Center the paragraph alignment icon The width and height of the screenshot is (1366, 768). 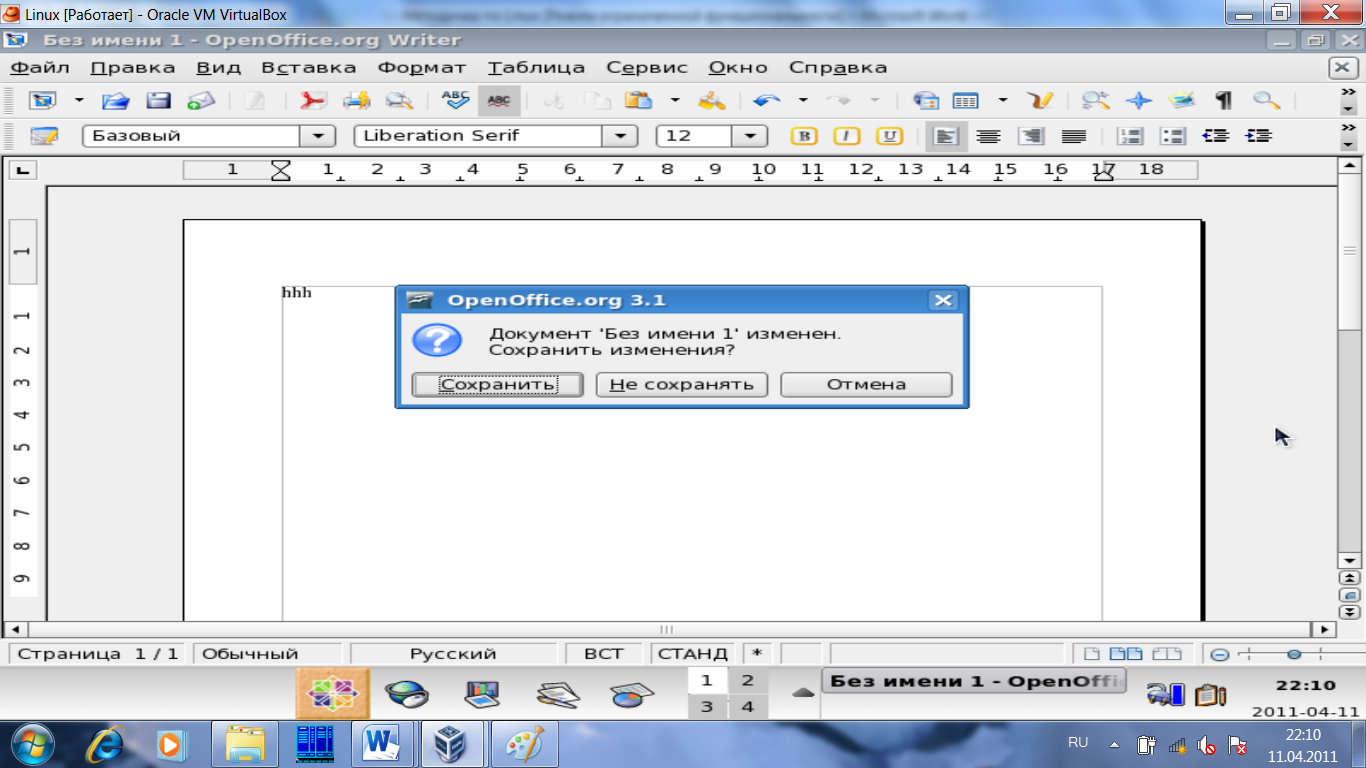pyautogui.click(x=988, y=136)
